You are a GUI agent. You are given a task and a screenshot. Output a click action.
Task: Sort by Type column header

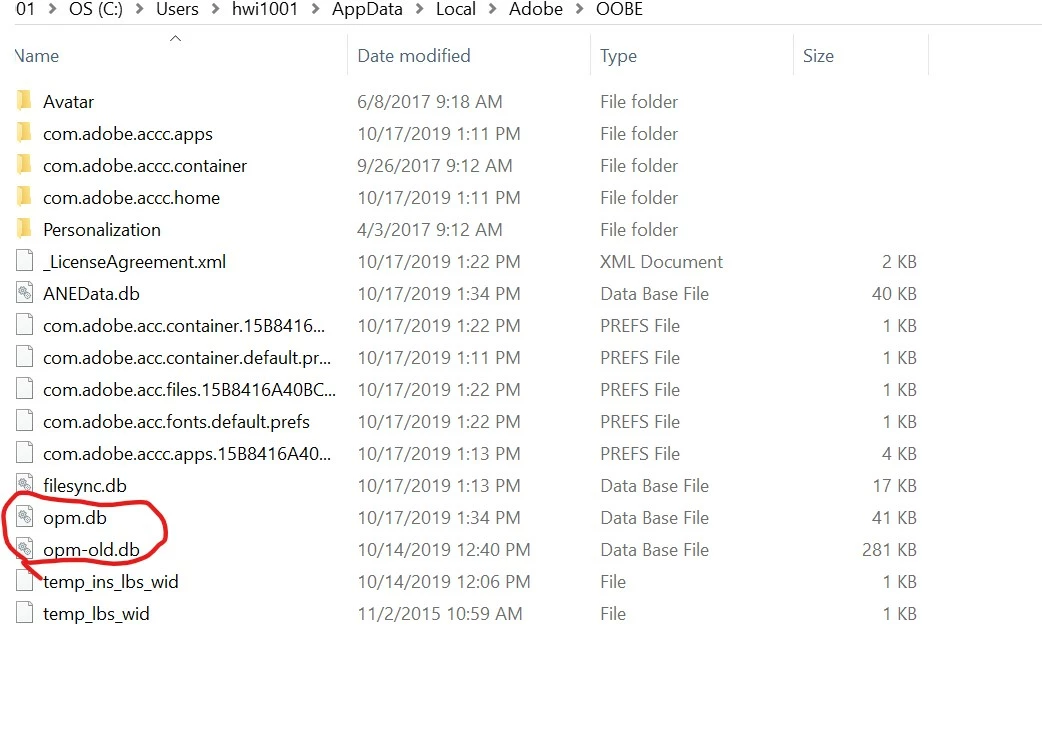618,56
